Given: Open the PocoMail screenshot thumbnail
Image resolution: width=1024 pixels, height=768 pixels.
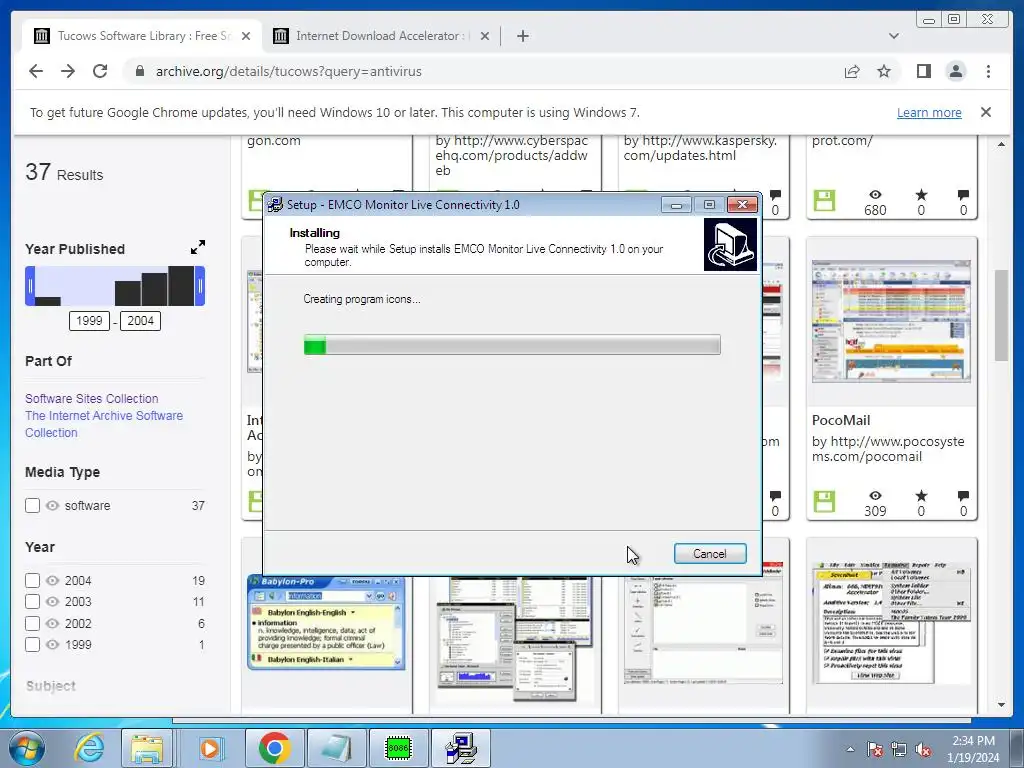Looking at the screenshot, I should click(891, 321).
